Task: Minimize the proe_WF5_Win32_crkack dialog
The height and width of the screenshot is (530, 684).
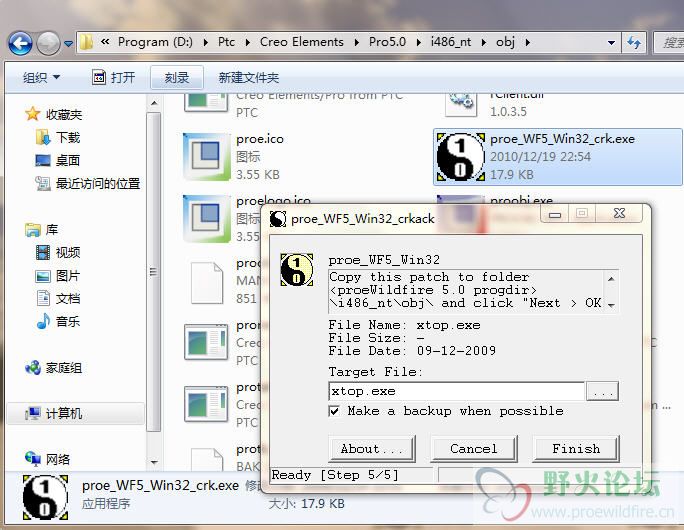Action: click(554, 214)
